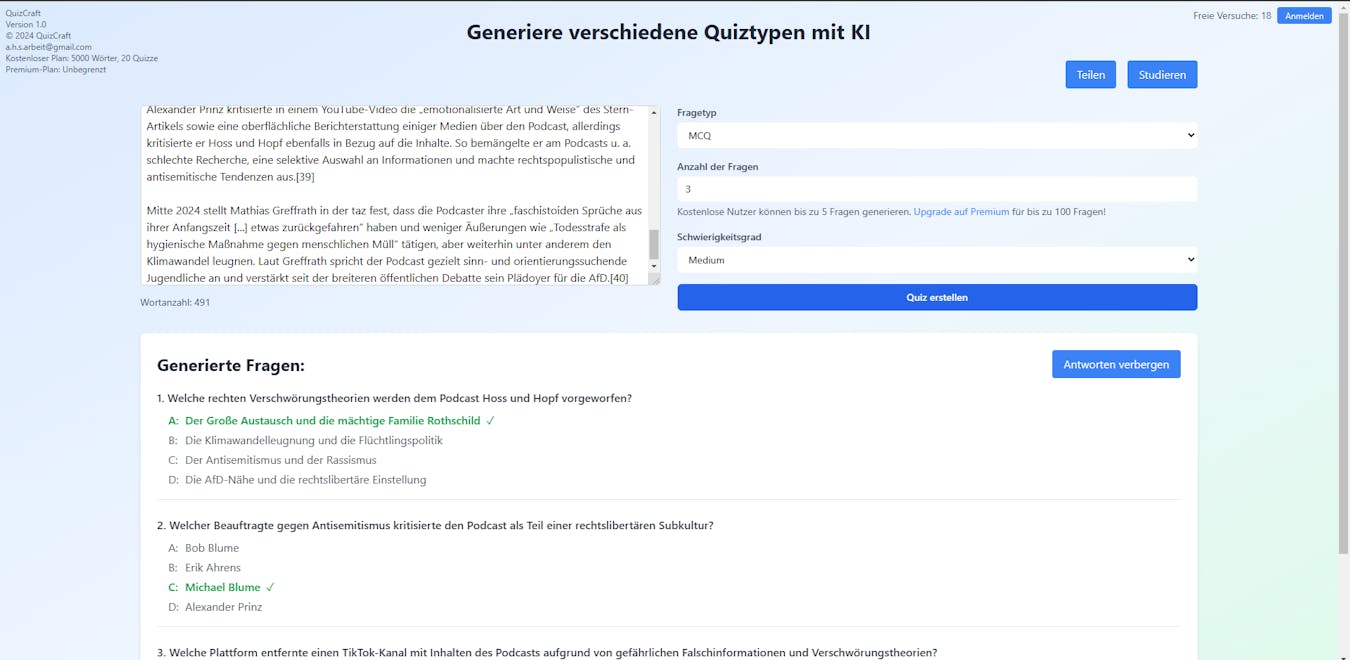Click the text area scroll-up arrow
This screenshot has width=1350, height=660.
tap(654, 113)
